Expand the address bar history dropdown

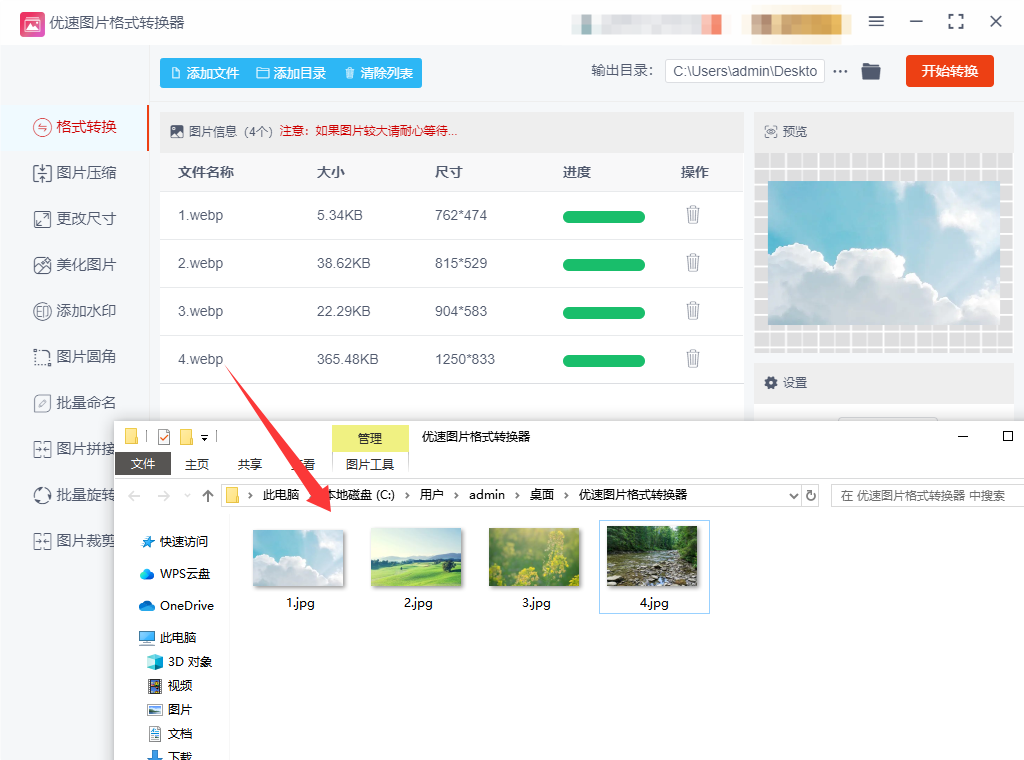793,496
